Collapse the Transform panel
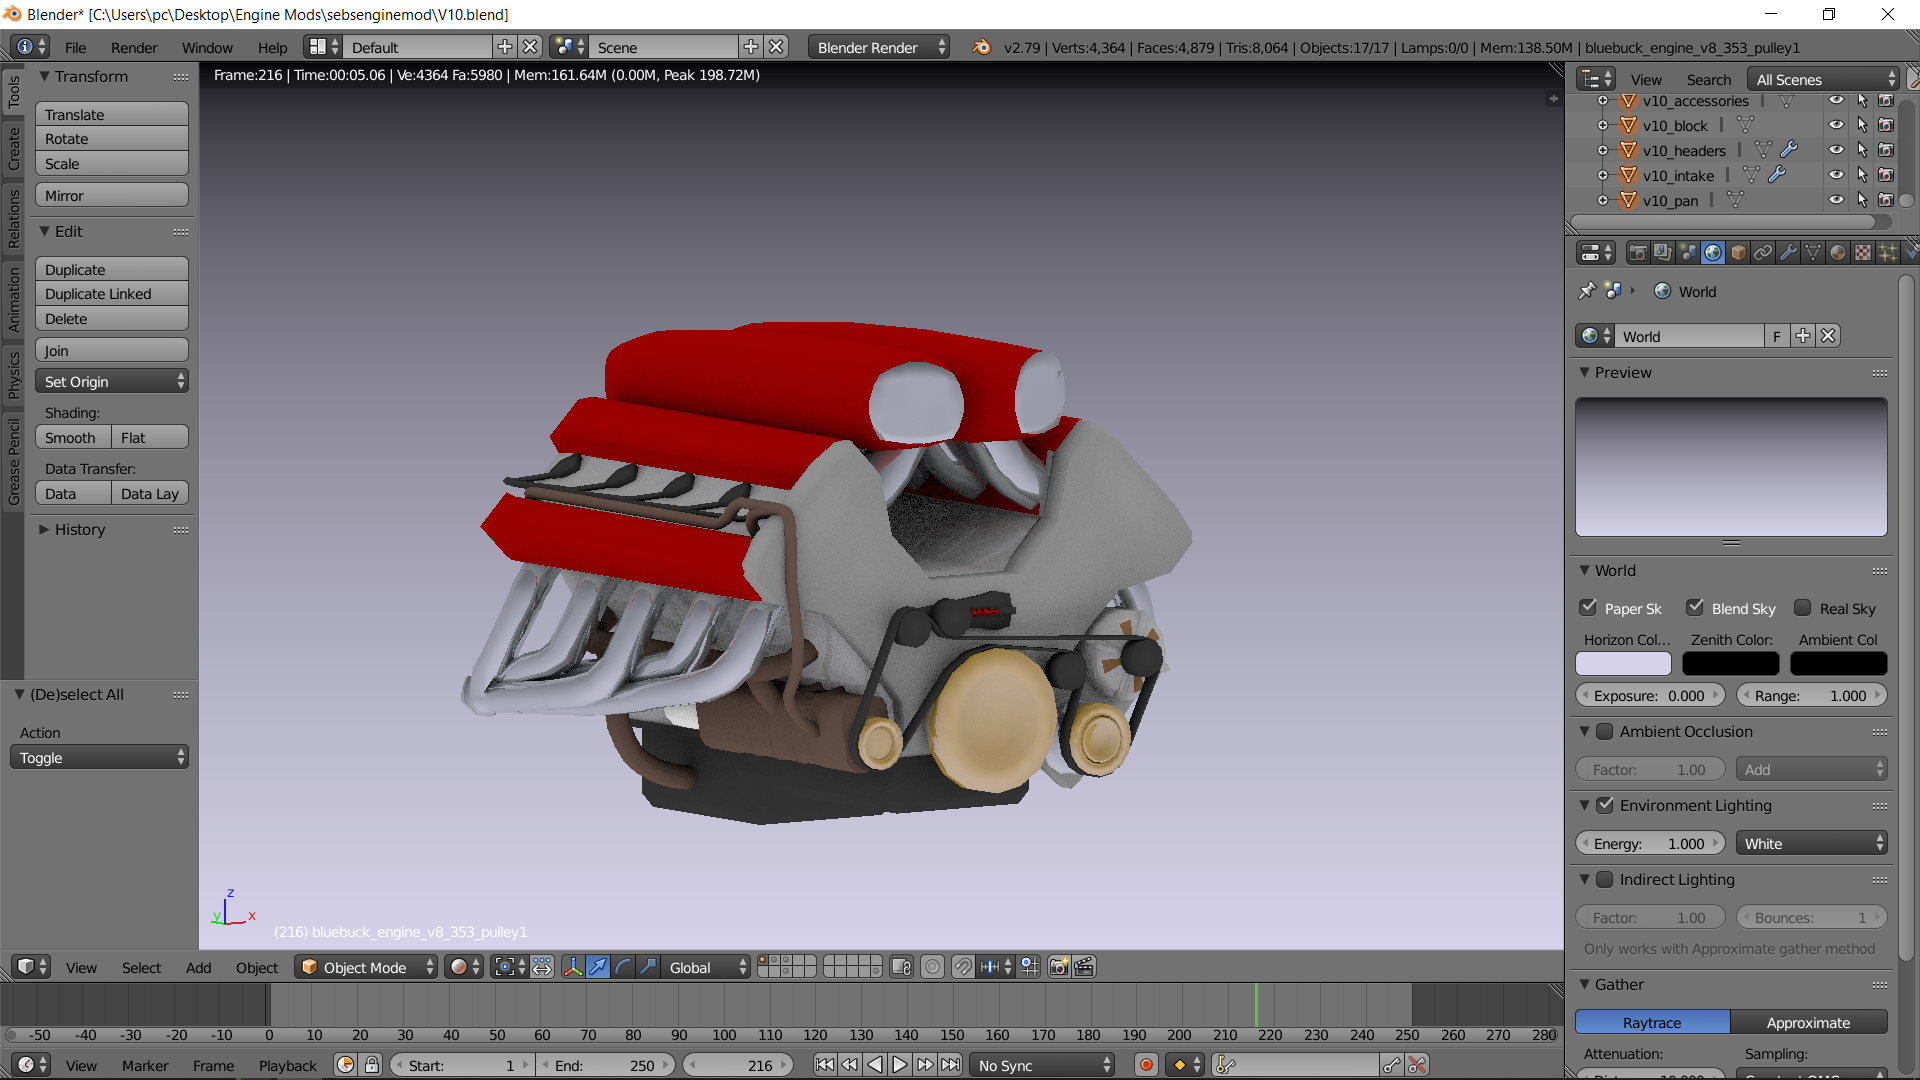This screenshot has width=1920, height=1080. click(44, 76)
